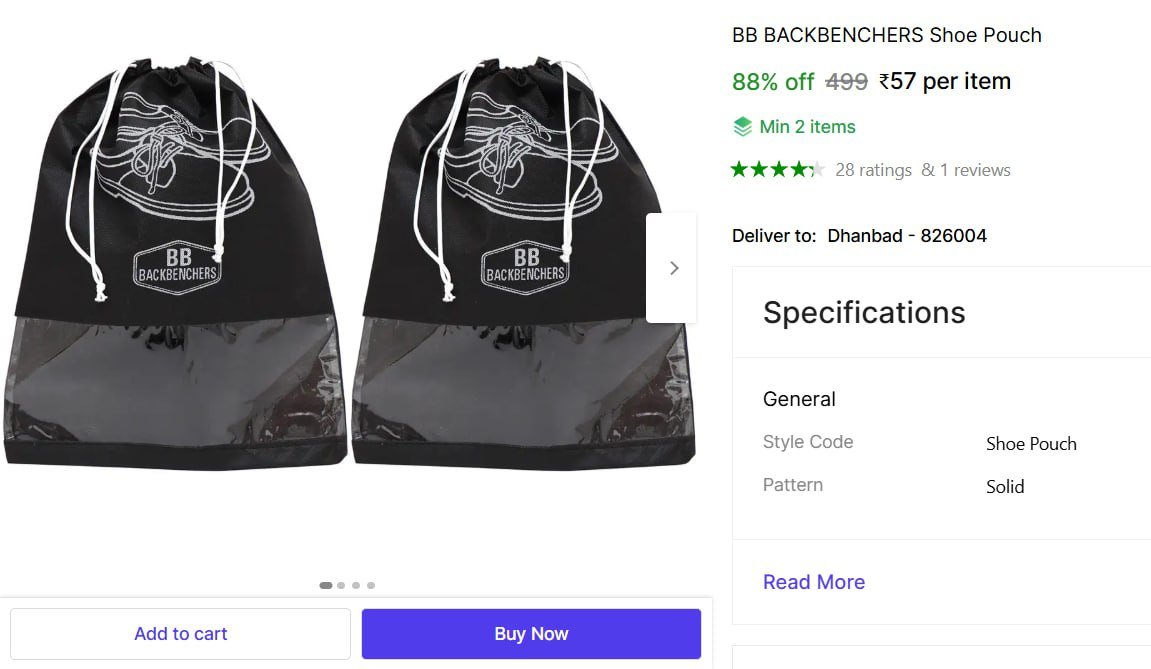This screenshot has width=1151, height=669.
Task: Open the 28 ratings link
Action: [x=873, y=170]
